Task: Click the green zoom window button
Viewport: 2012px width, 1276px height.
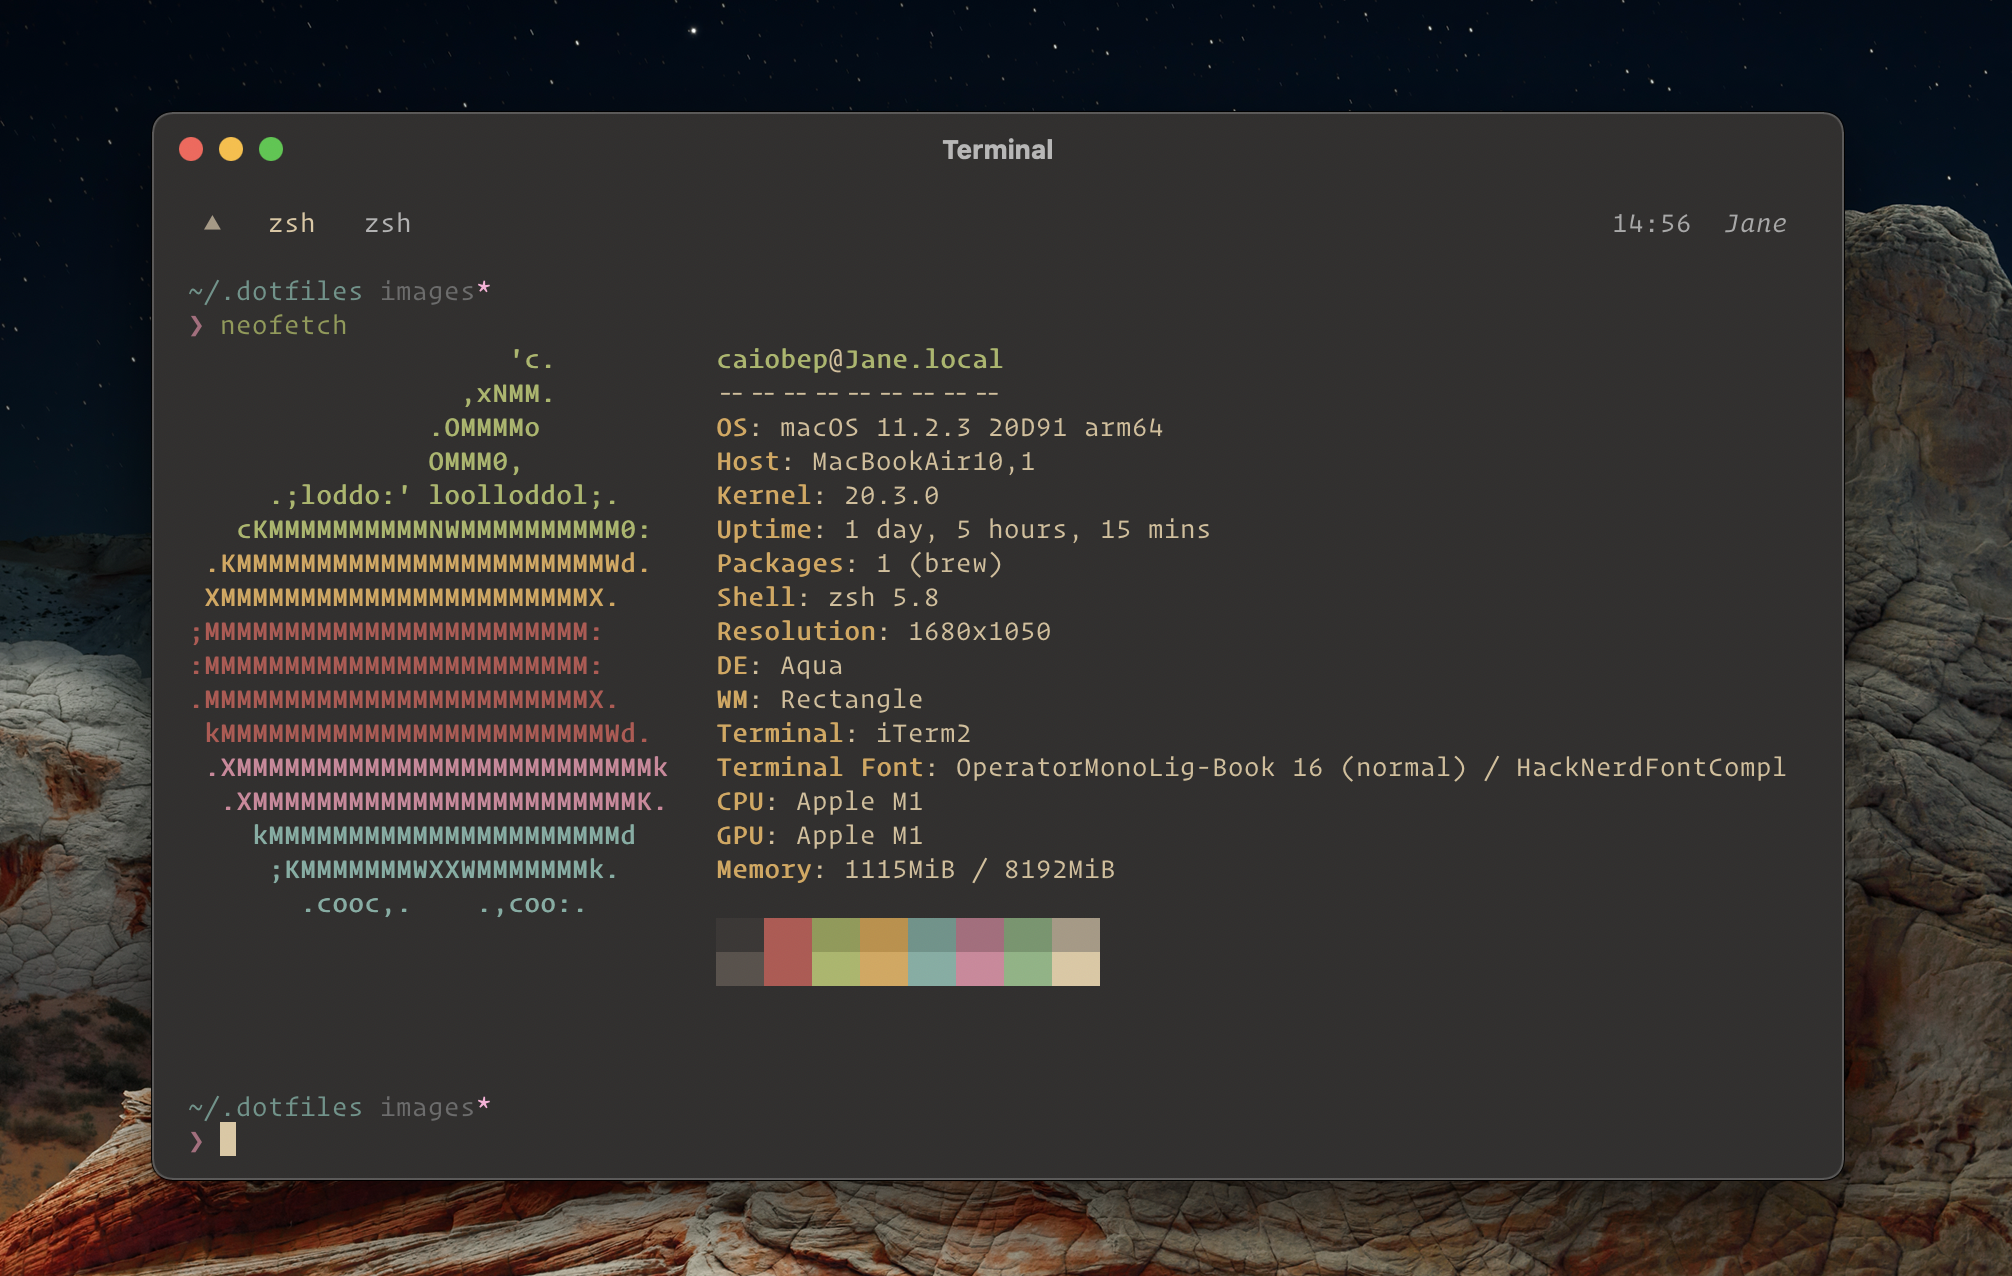Action: point(271,150)
